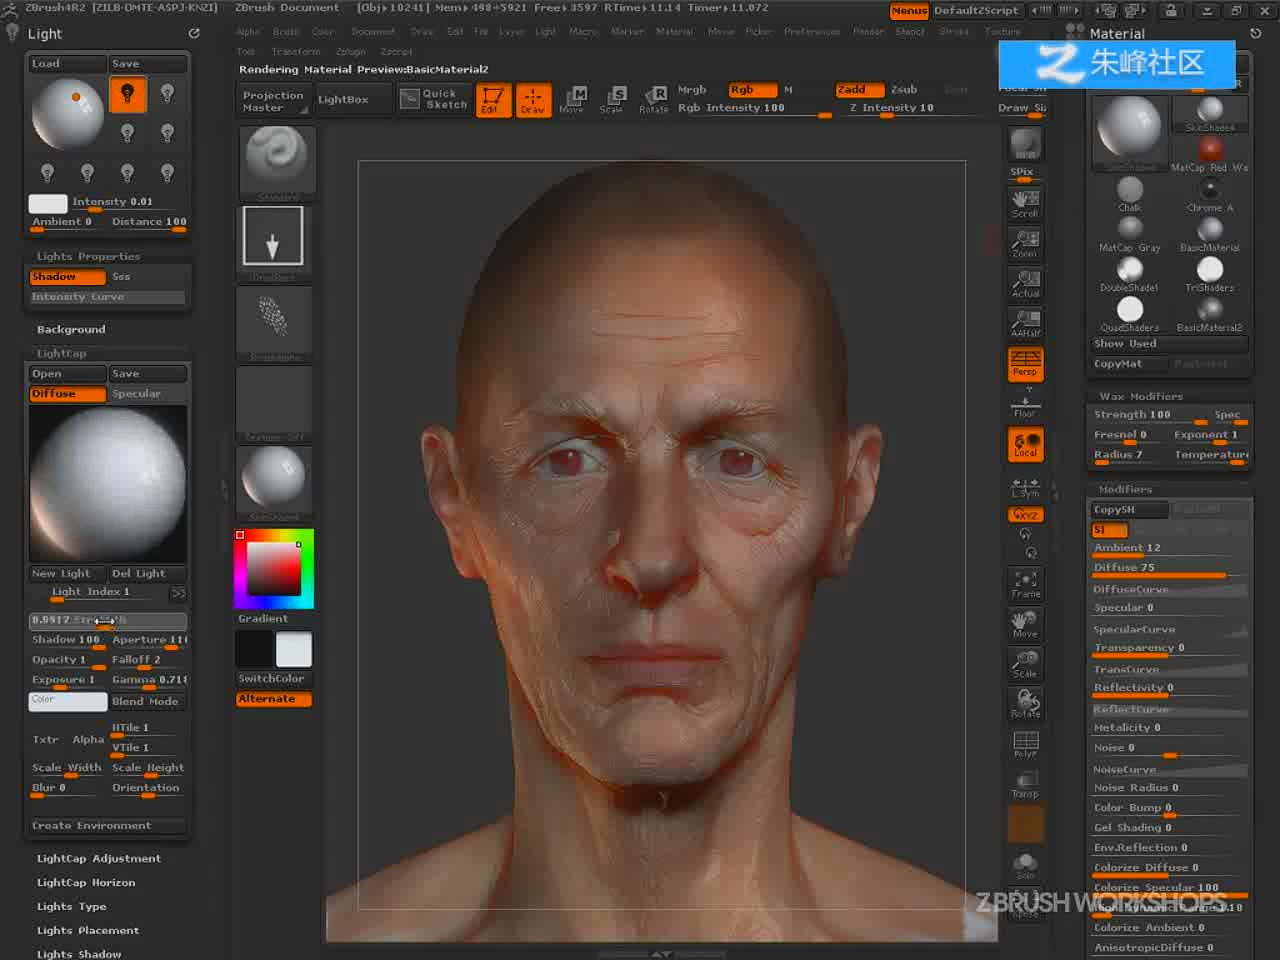Click the Local symmetry icon
The height and width of the screenshot is (960, 1280).
[1025, 444]
